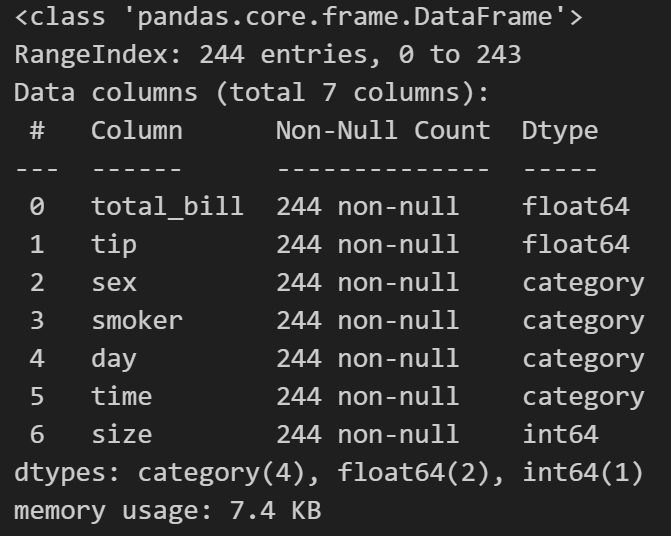Image resolution: width=671 pixels, height=536 pixels.
Task: Click the time column name
Action: [x=122, y=397]
